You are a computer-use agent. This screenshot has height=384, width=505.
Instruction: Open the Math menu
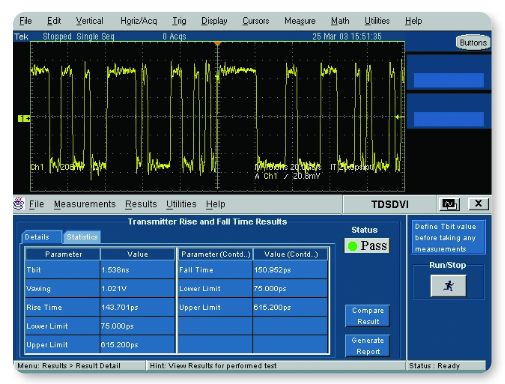pyautogui.click(x=340, y=21)
